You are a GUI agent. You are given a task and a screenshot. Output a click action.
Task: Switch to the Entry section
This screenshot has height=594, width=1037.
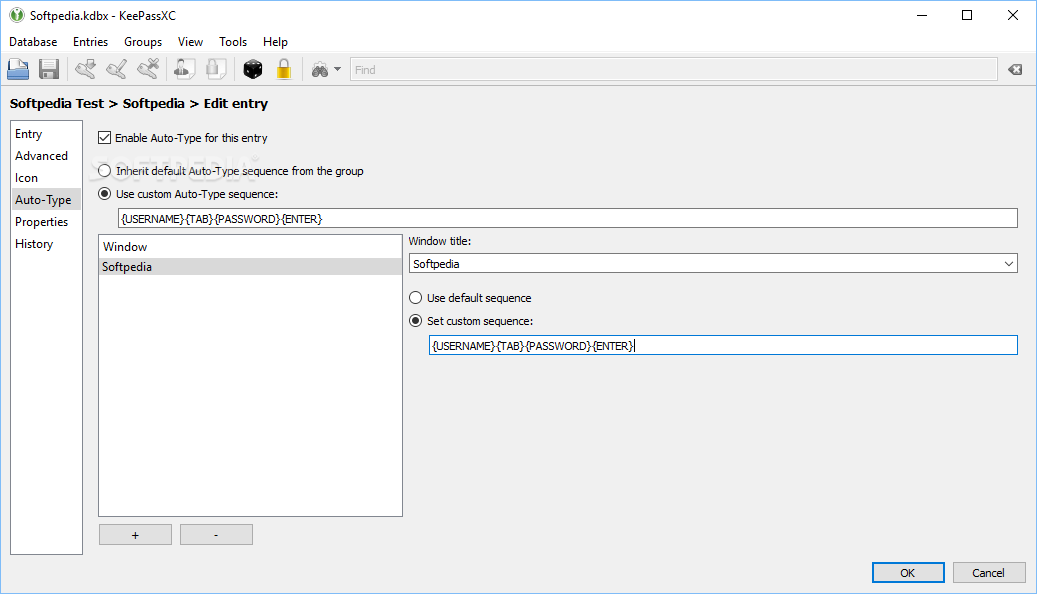(46, 134)
